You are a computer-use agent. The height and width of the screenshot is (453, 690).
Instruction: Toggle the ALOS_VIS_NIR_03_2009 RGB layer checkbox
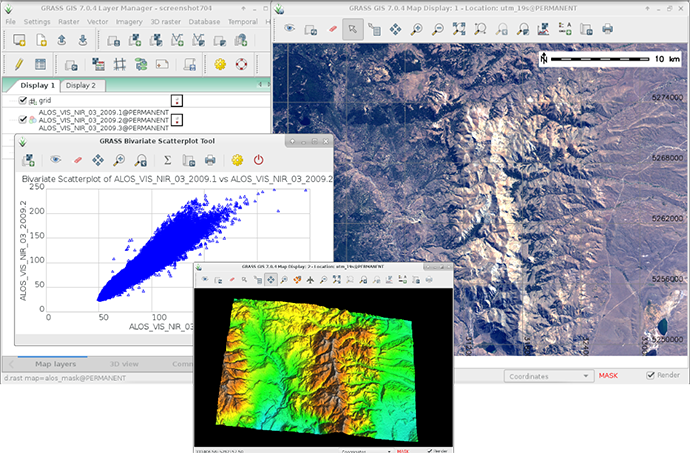pyautogui.click(x=23, y=120)
